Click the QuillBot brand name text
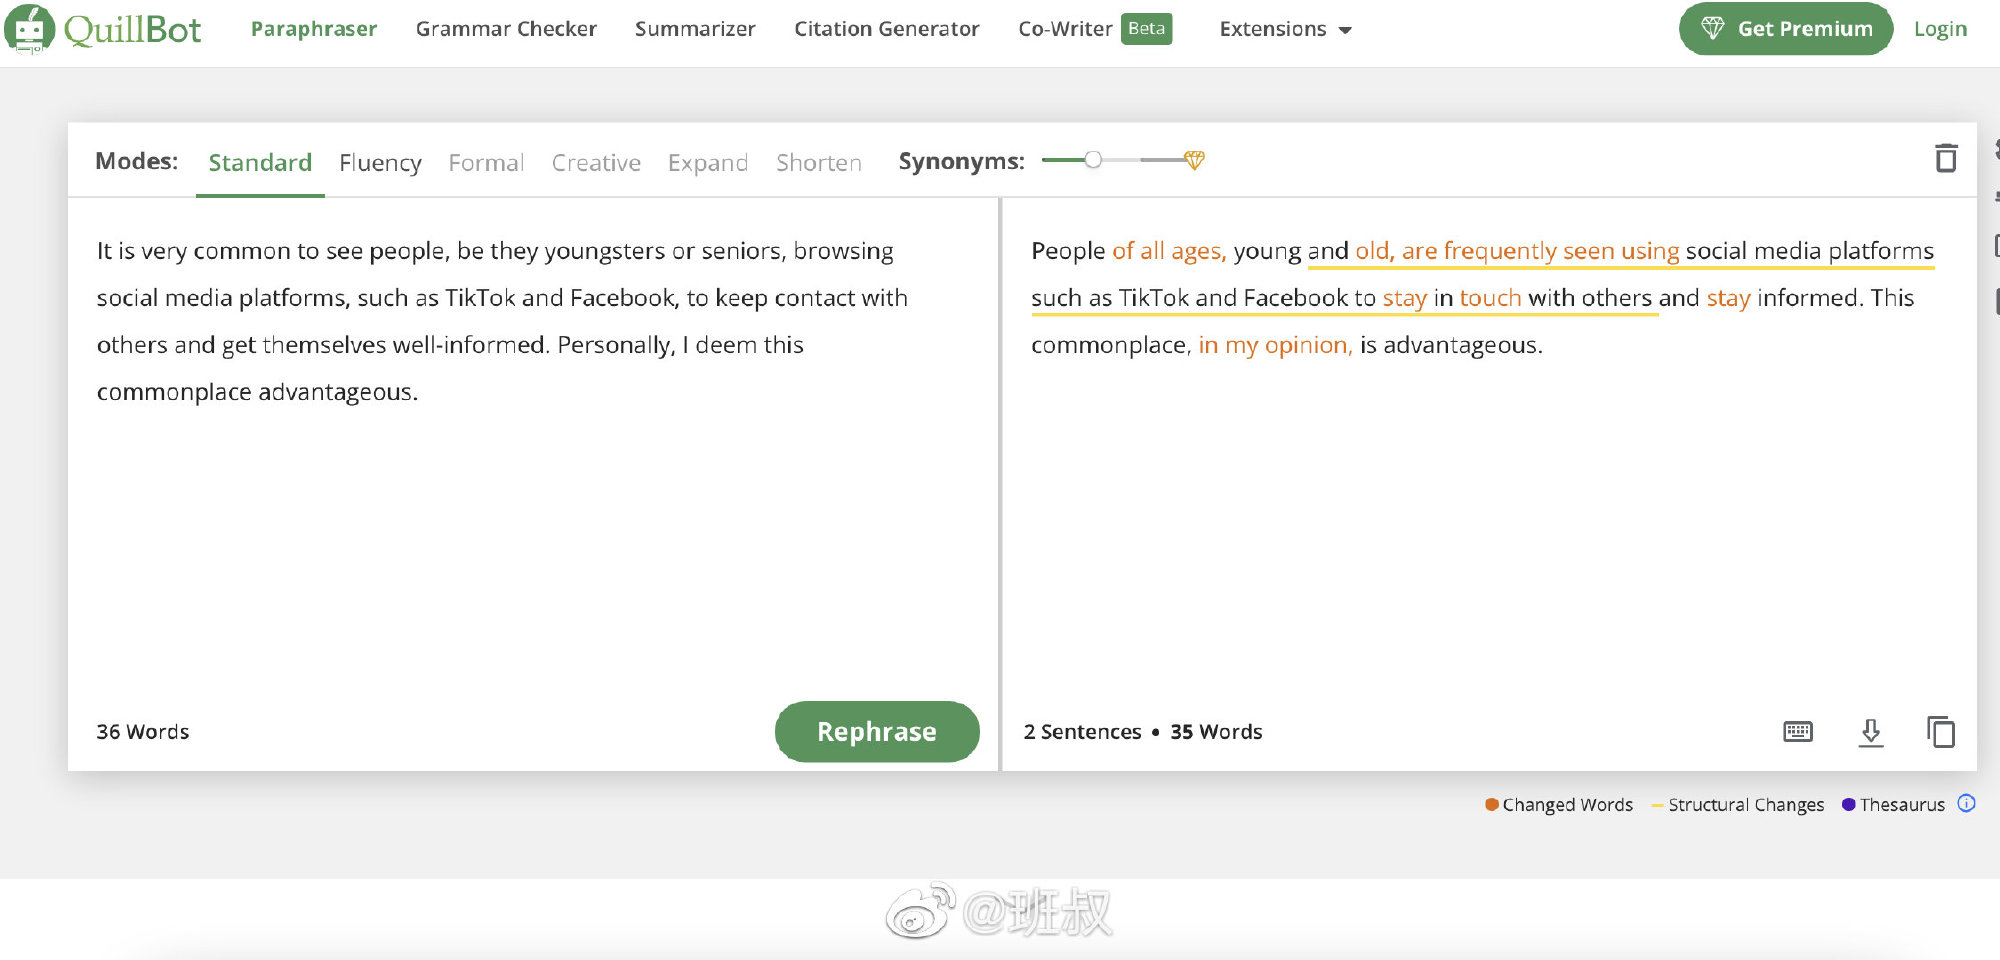Screen dimensions: 2000x960 pos(133,30)
